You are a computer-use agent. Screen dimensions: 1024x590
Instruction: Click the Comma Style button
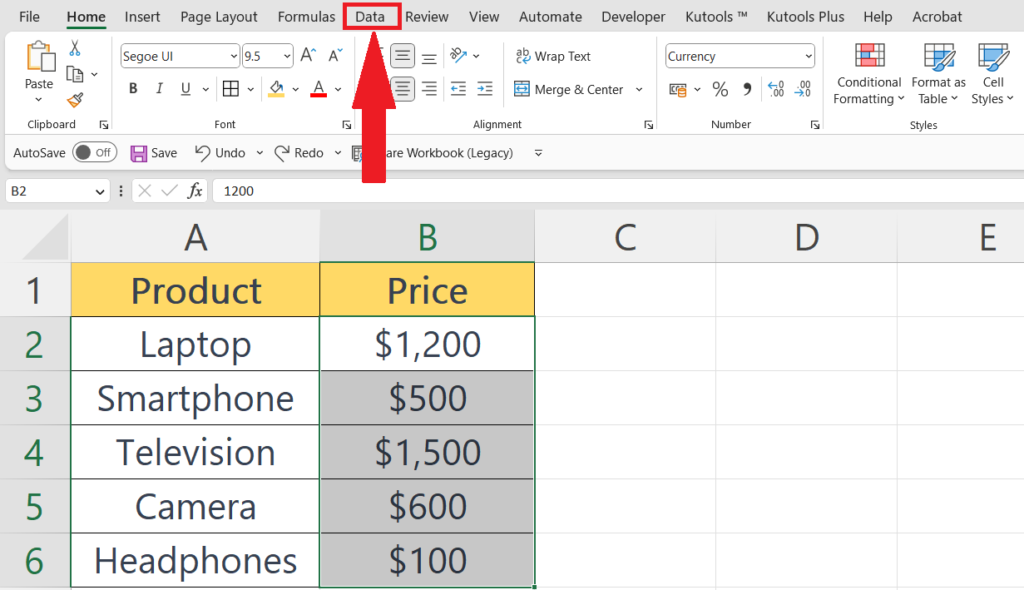[x=746, y=90]
